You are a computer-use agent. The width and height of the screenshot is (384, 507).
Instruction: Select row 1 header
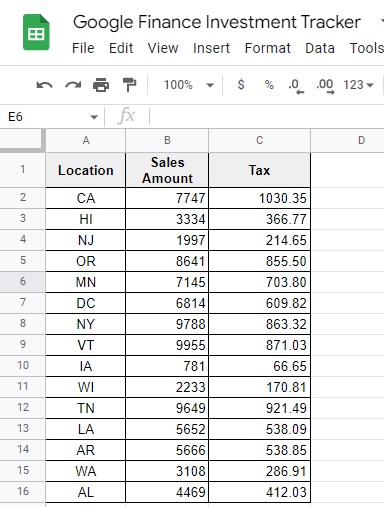(x=22, y=170)
